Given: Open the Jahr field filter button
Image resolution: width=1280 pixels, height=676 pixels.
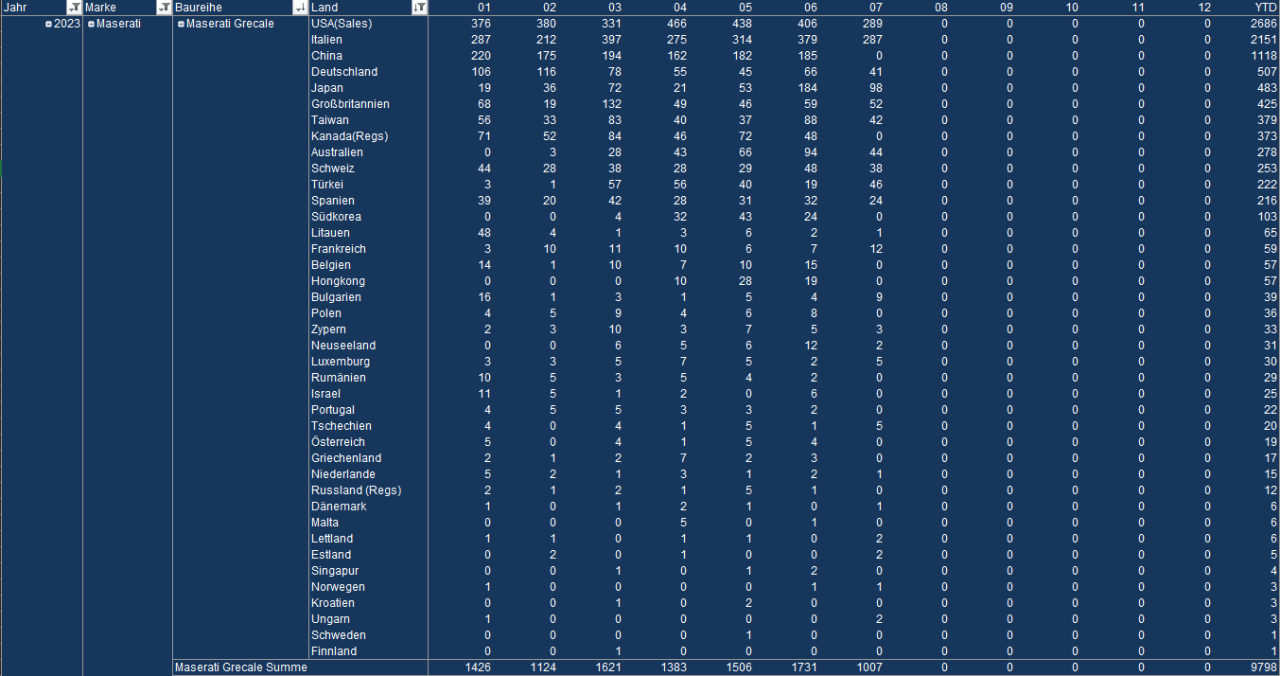Looking at the screenshot, I should click(x=73, y=8).
